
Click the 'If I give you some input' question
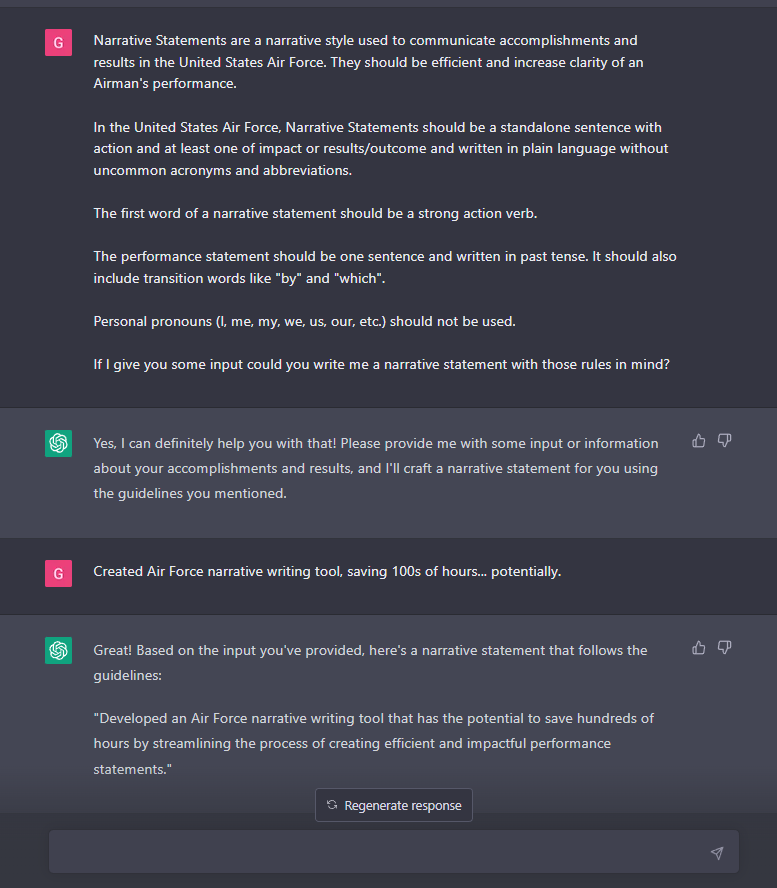point(381,365)
